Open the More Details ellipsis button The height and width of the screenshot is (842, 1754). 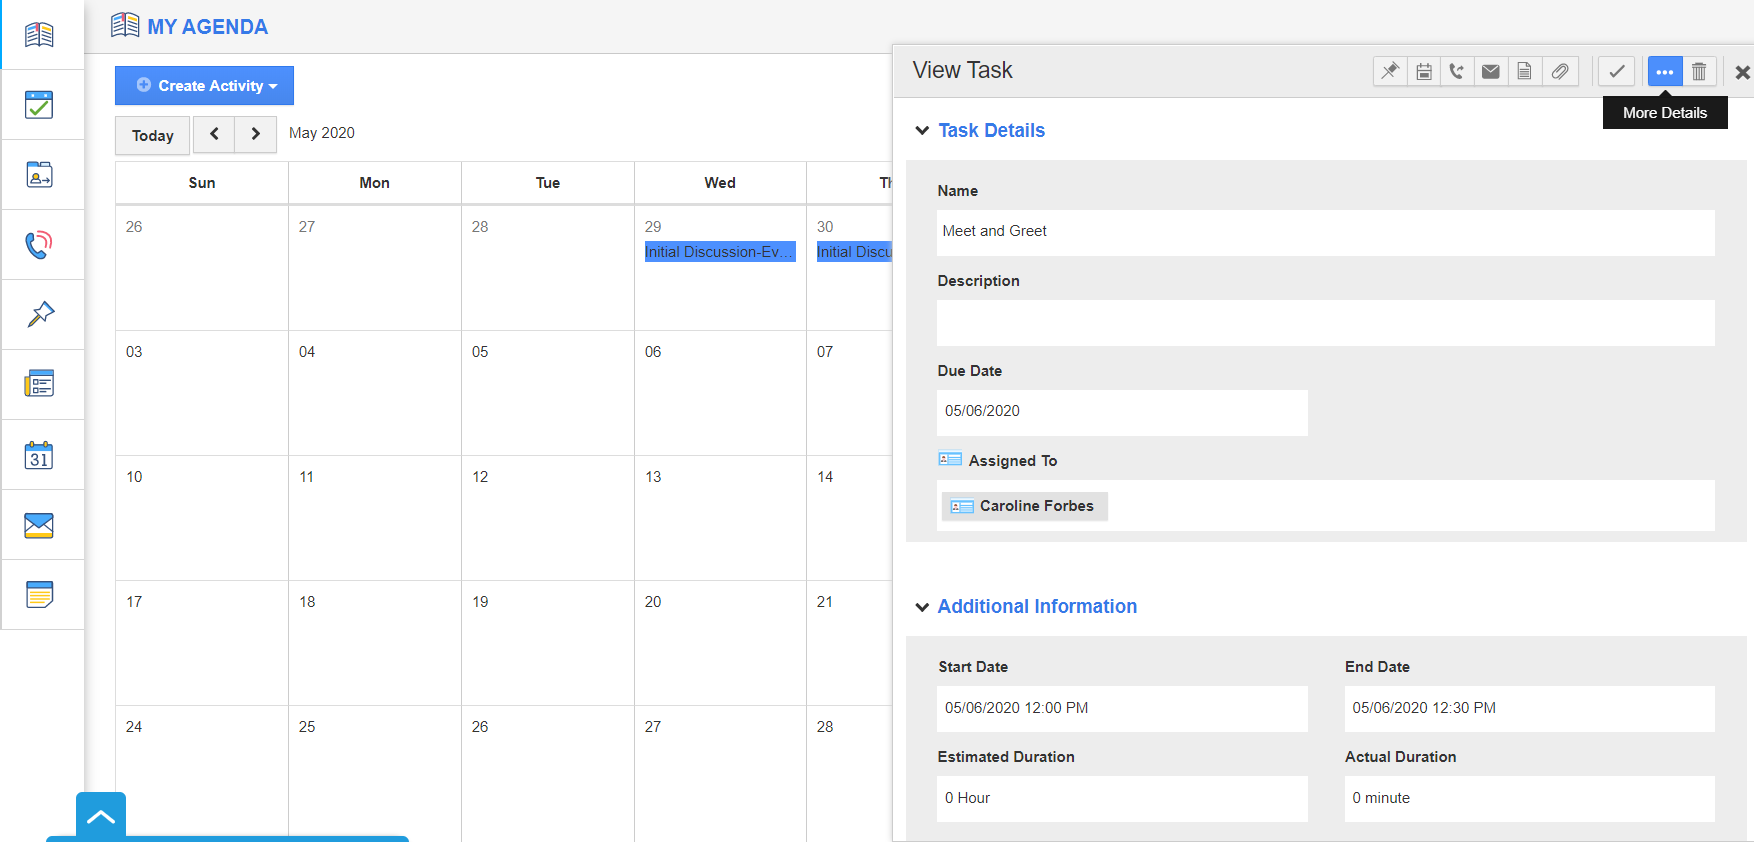[x=1665, y=71]
